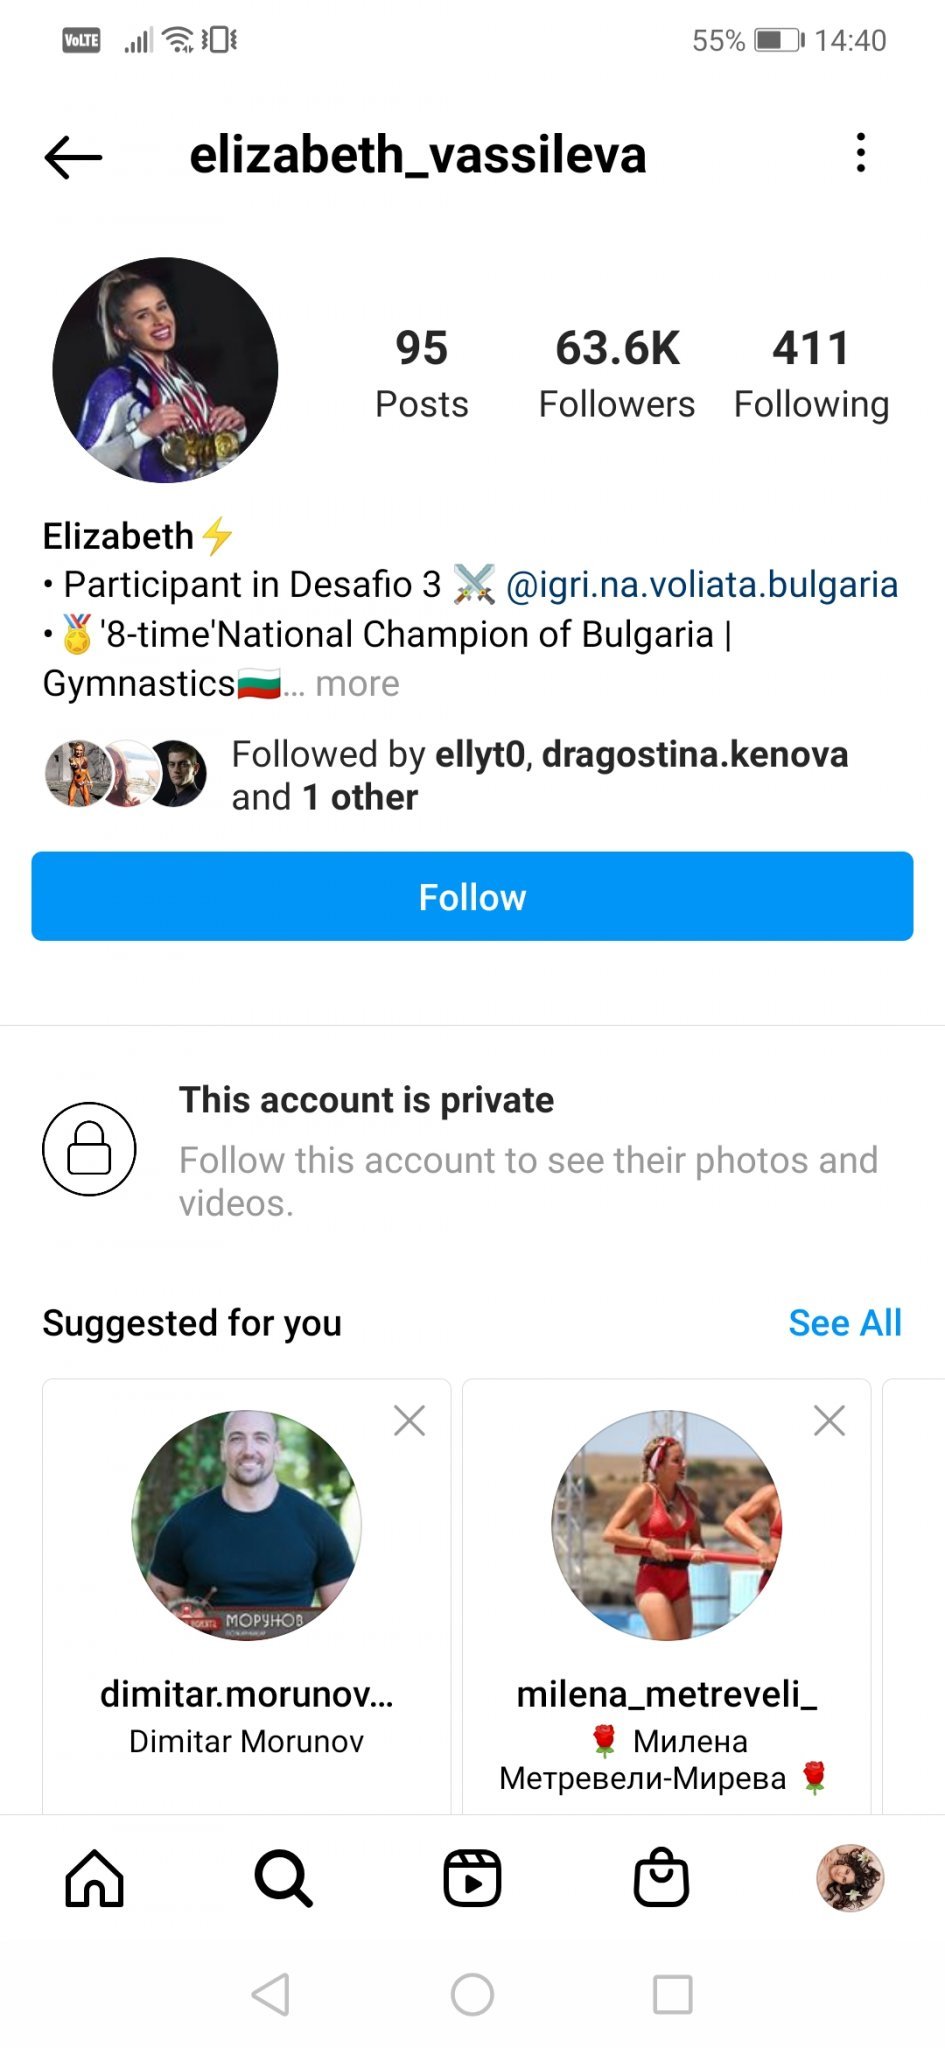Open Dimitar Morunov suggested profile photo
Viewport: 945px width, 2048px height.
(246, 1525)
